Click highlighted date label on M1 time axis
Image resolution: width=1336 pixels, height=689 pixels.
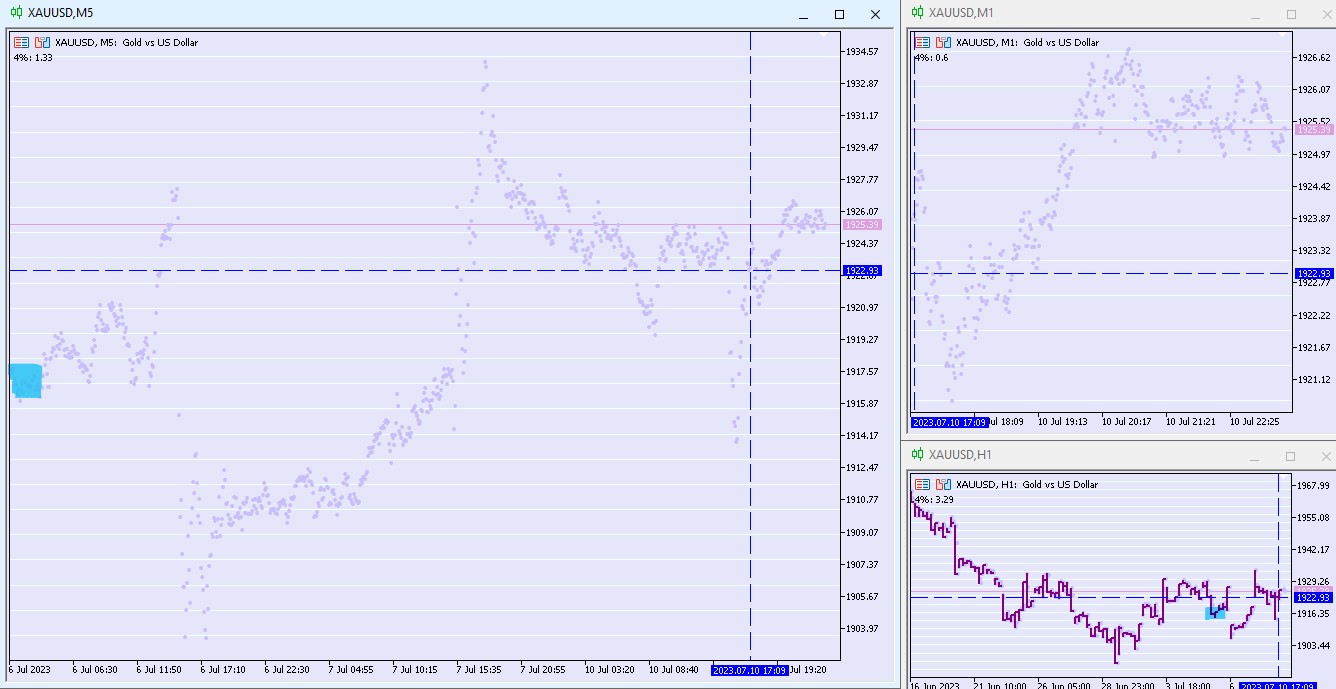(x=949, y=422)
